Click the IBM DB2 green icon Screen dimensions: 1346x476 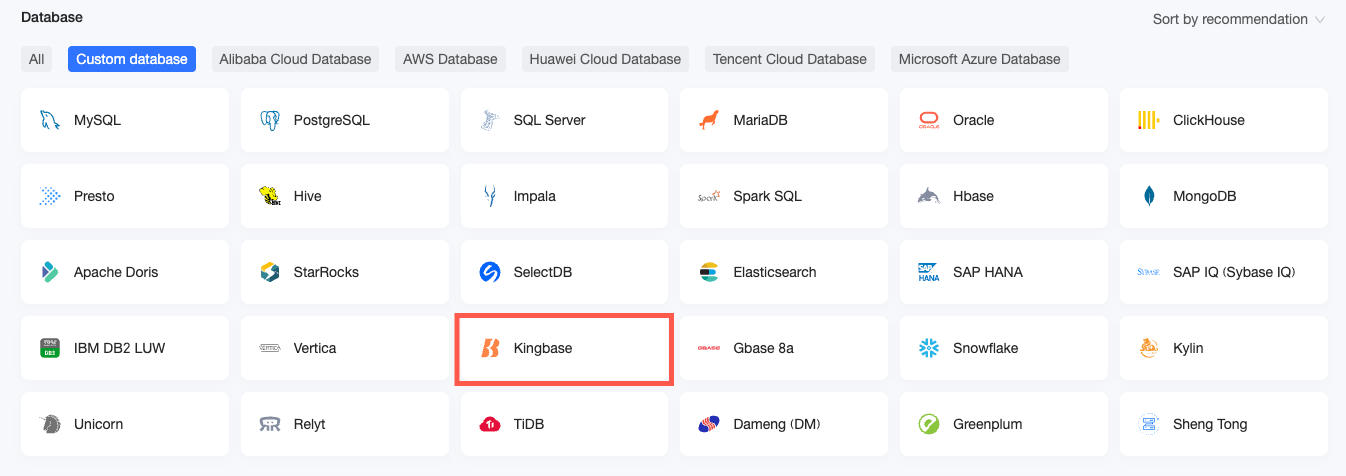pyautogui.click(x=50, y=348)
